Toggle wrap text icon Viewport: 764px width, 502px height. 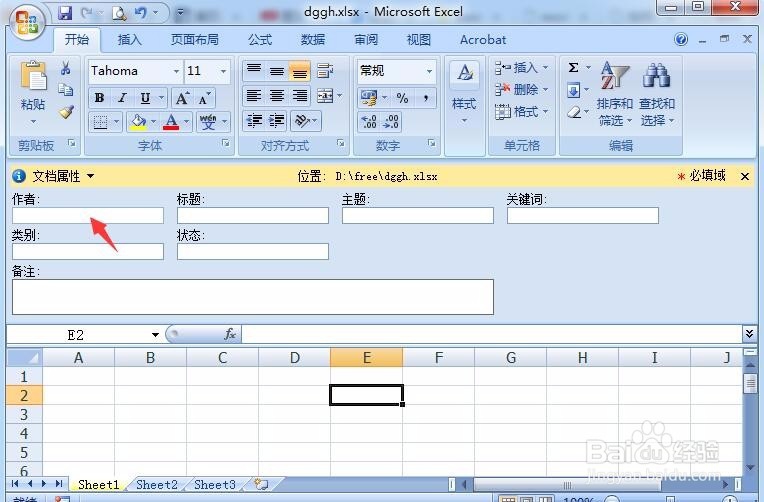click(x=325, y=71)
